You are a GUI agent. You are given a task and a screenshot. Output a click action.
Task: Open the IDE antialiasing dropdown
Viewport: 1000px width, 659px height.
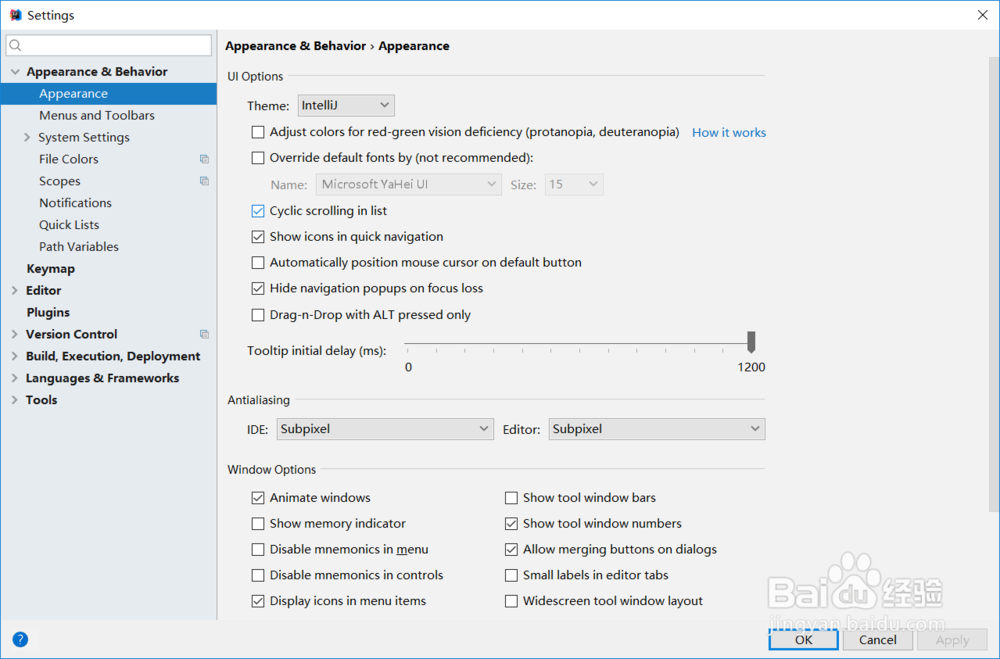385,429
